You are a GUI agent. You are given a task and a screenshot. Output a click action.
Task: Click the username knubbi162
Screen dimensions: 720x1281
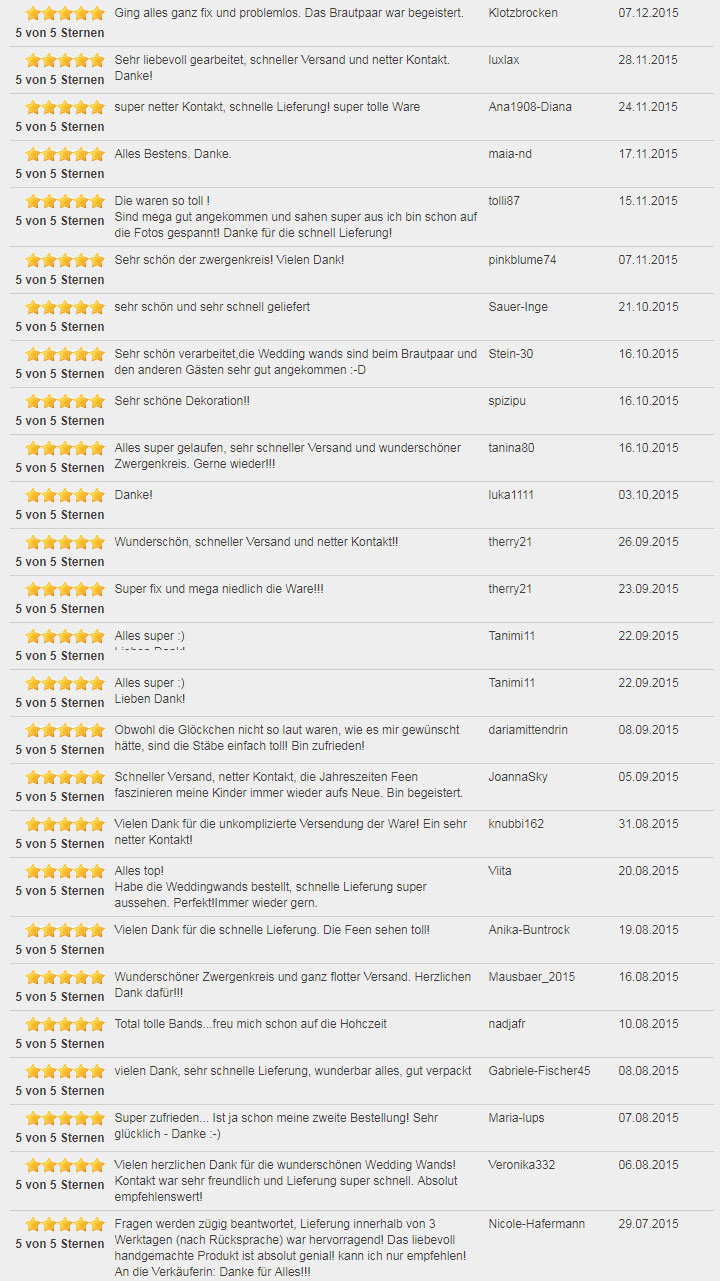(516, 824)
